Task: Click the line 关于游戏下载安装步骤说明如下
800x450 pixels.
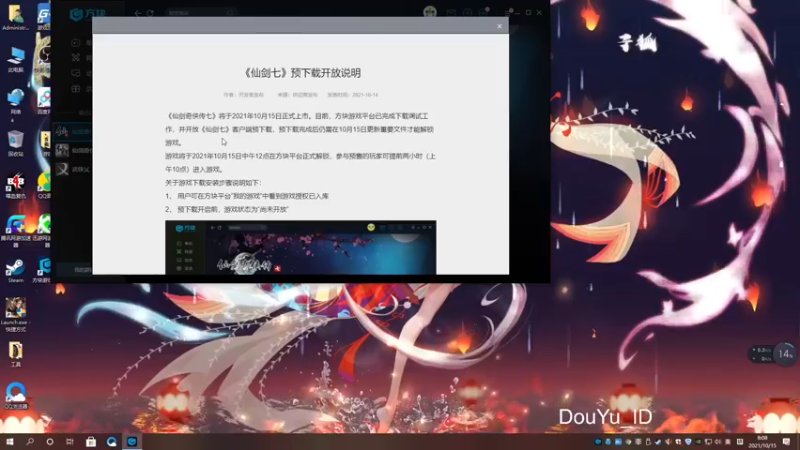Action: 213,183
